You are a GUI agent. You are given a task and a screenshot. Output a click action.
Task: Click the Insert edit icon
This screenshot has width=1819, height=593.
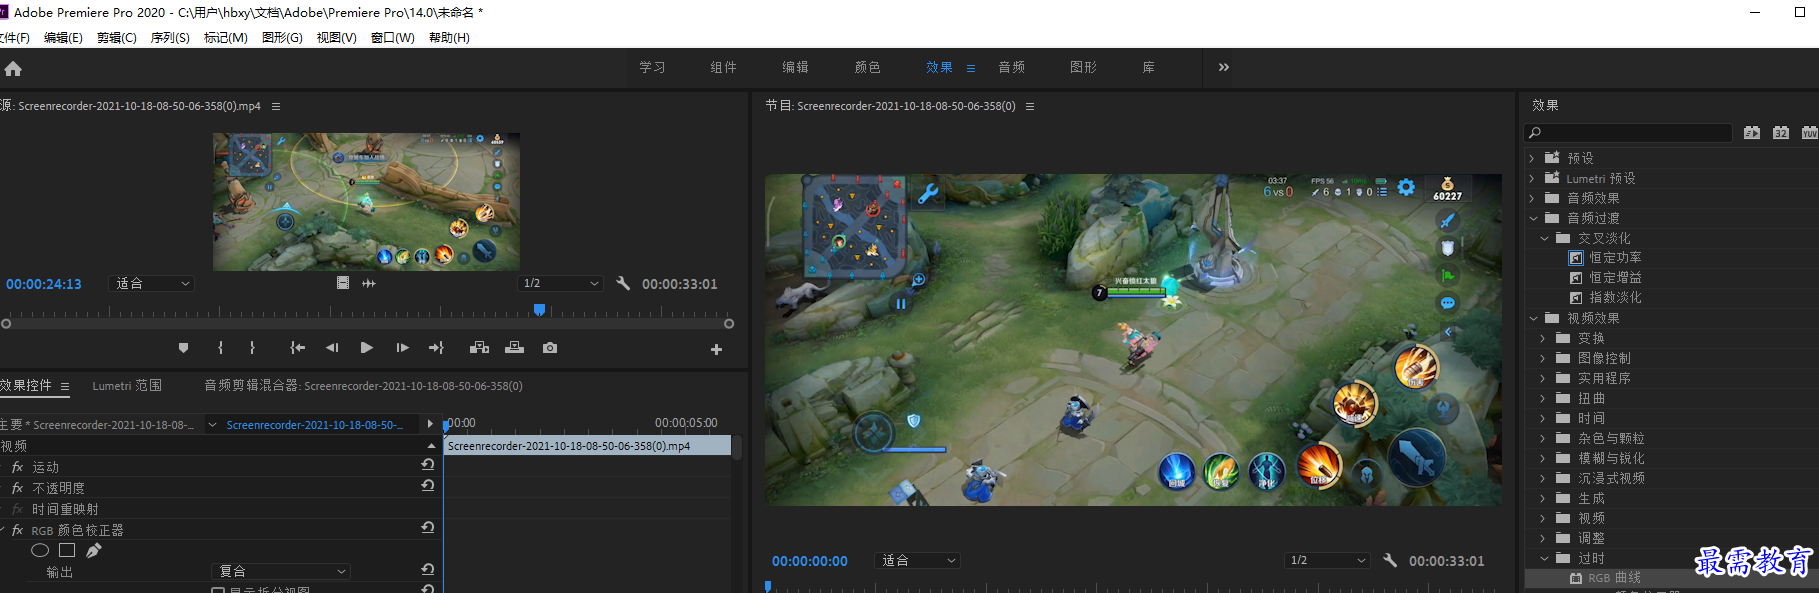479,348
